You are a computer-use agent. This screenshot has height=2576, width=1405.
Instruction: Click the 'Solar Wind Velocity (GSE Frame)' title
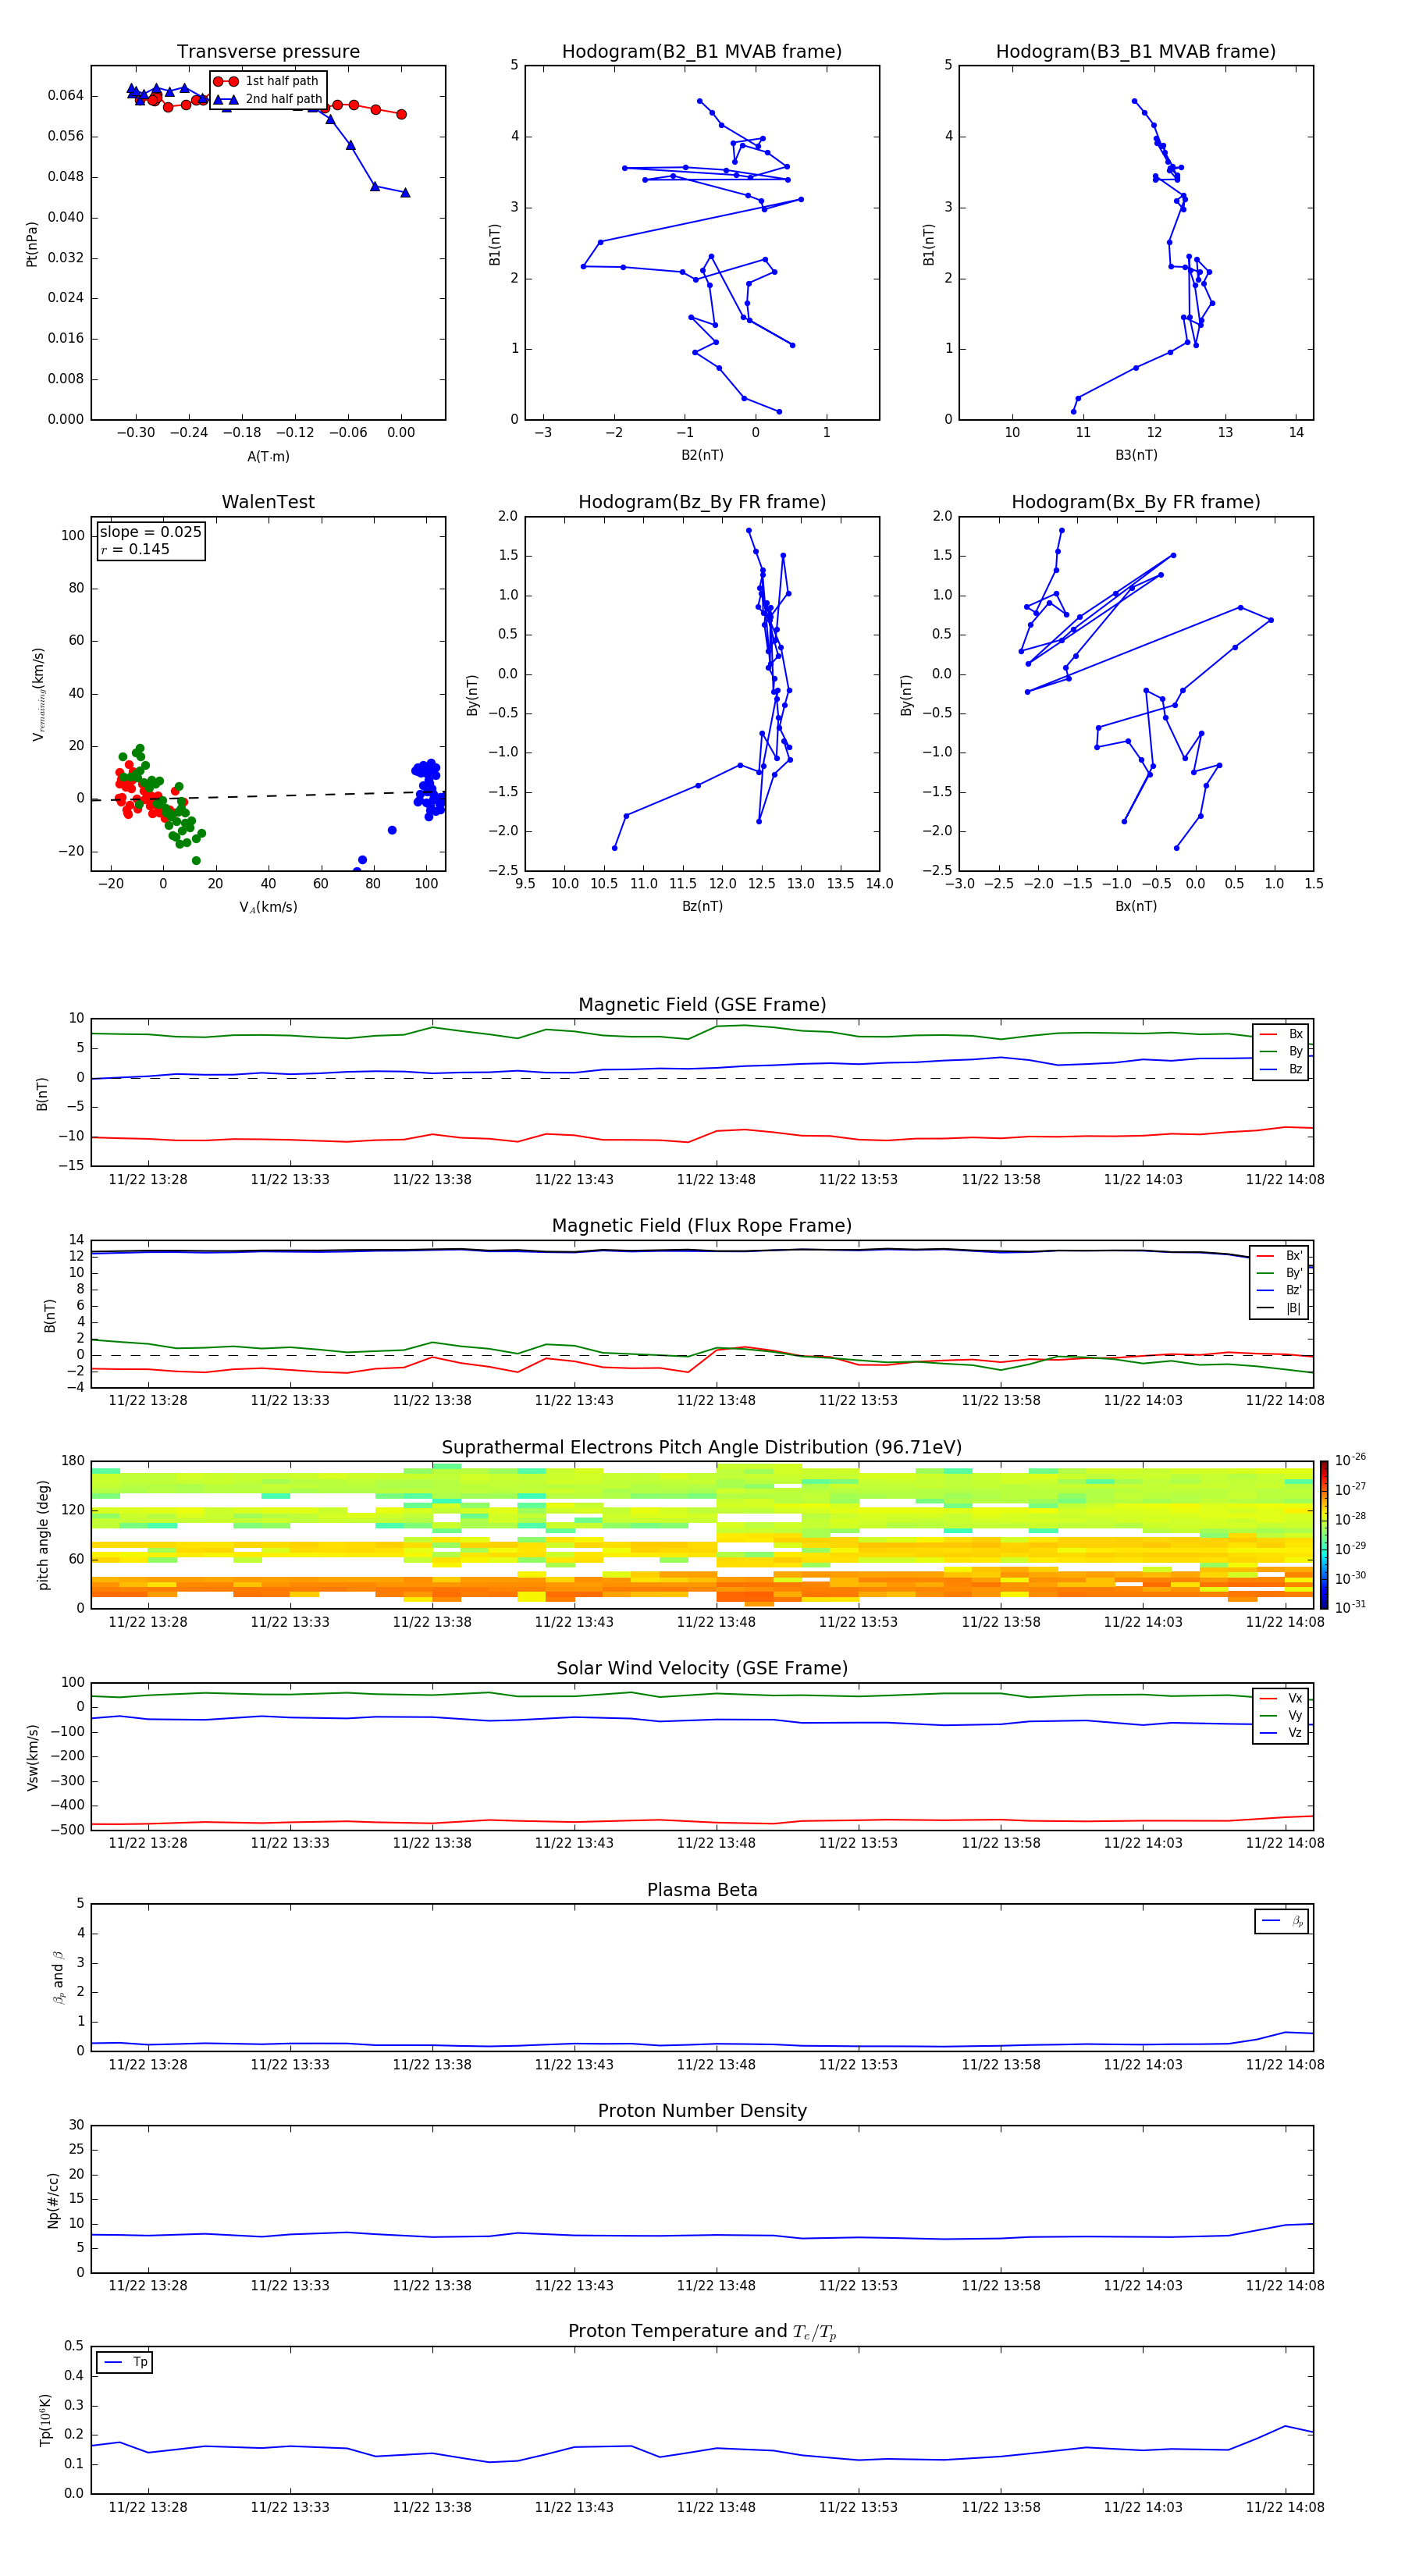pyautogui.click(x=702, y=1668)
